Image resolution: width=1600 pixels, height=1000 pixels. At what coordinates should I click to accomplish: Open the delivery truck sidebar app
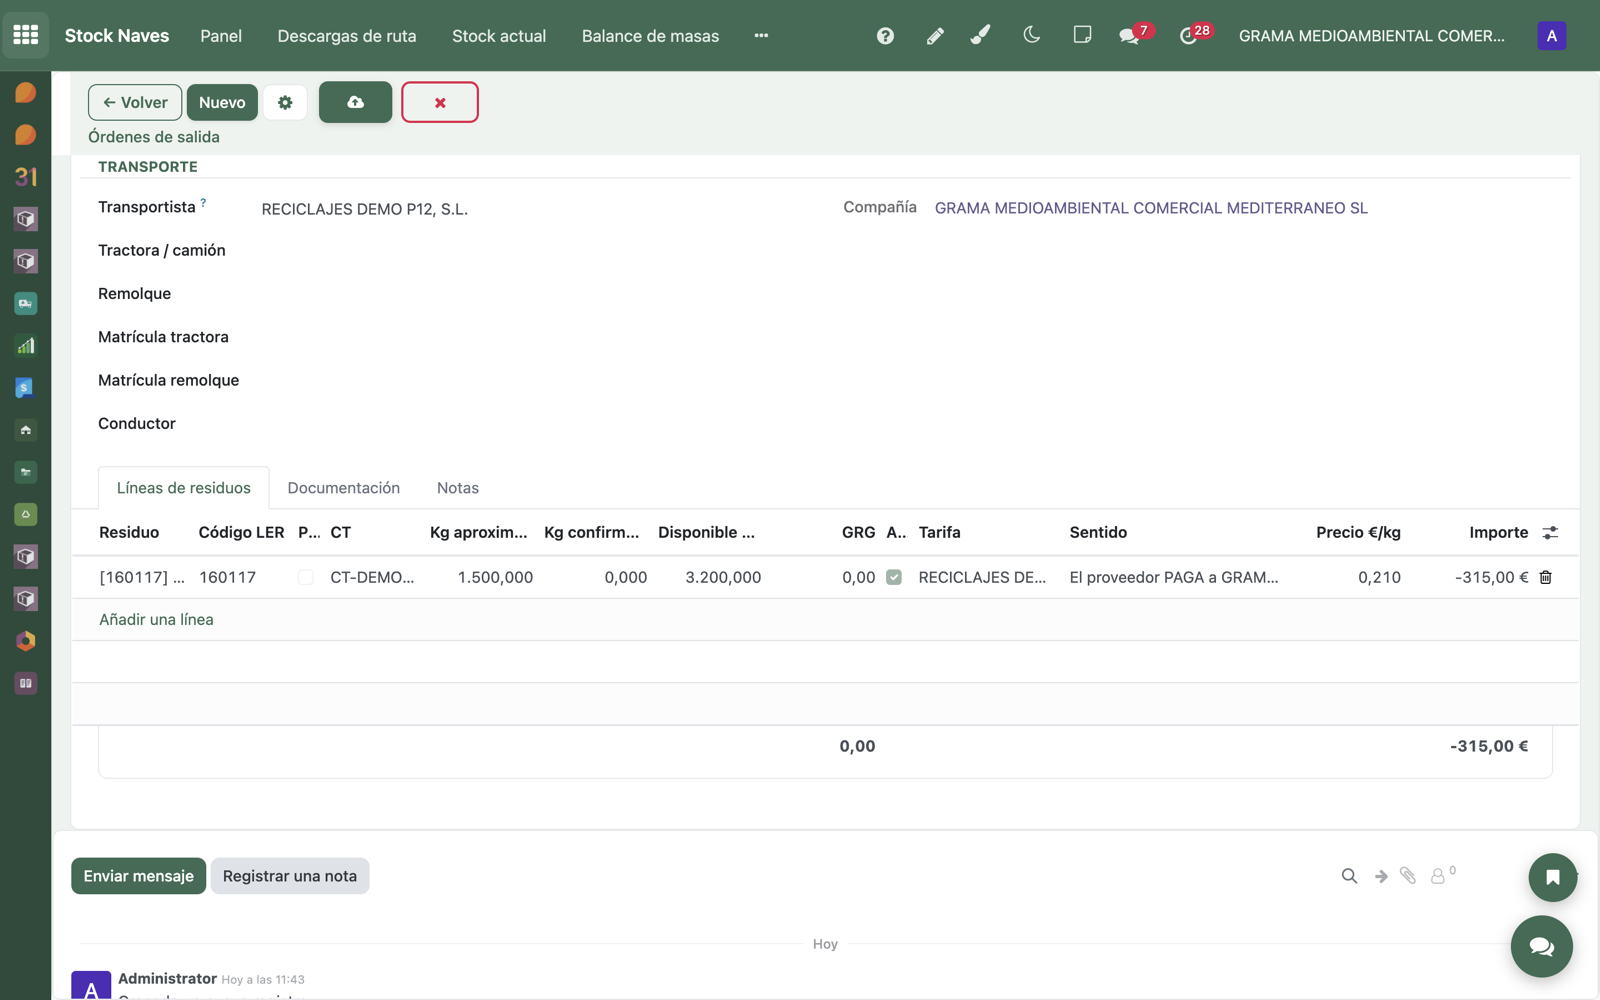click(x=26, y=303)
